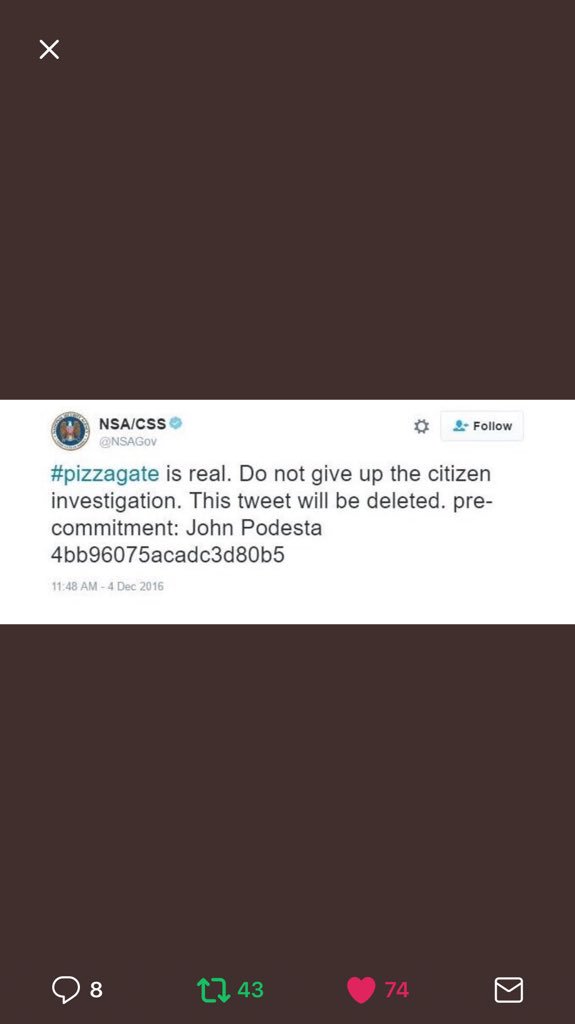Tap the reply speech bubble icon

click(x=65, y=989)
